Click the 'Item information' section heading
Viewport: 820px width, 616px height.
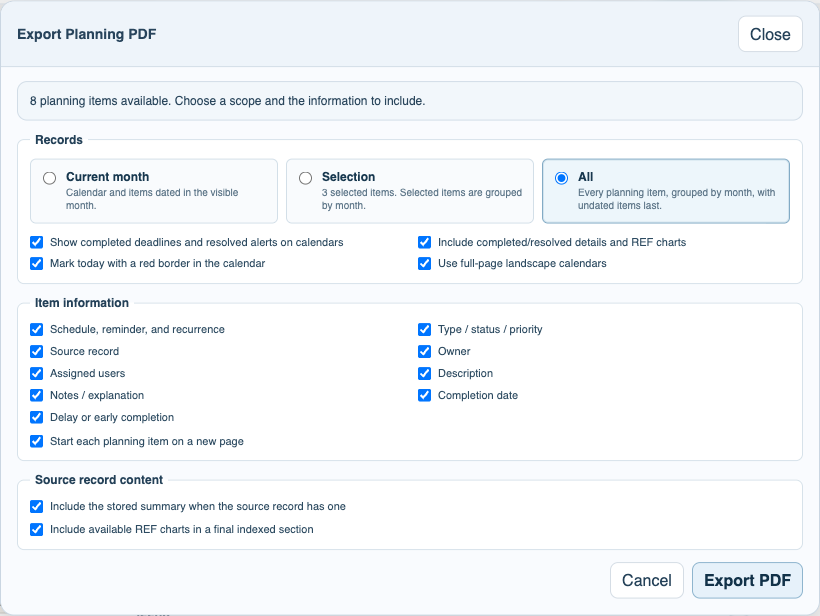click(82, 303)
